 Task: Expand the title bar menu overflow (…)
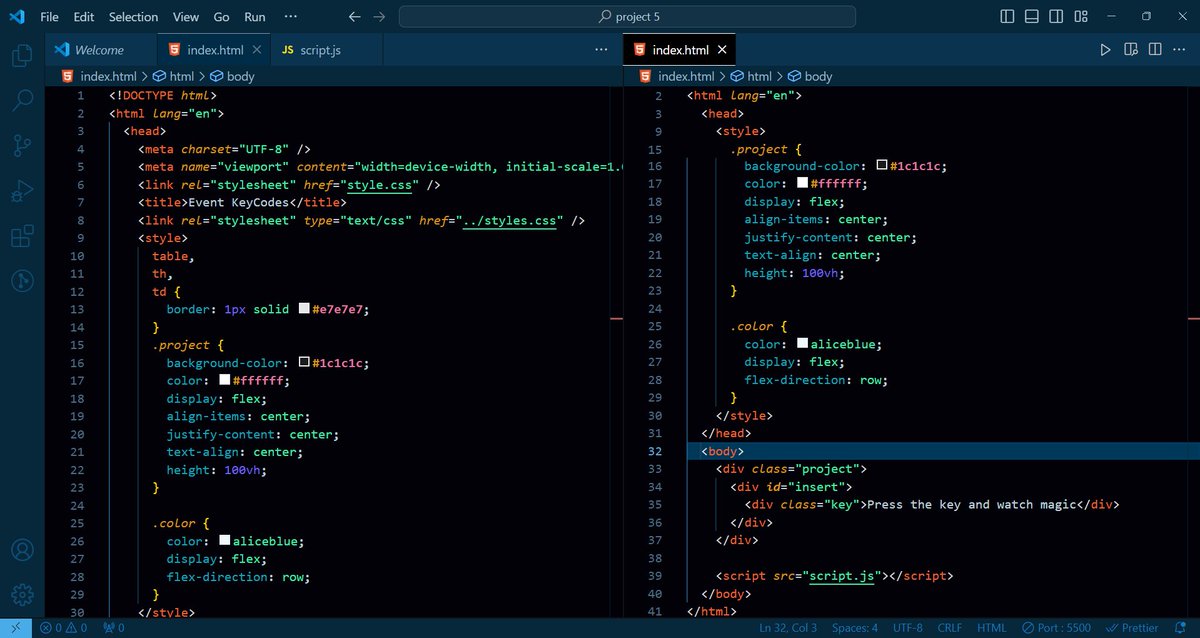pyautogui.click(x=291, y=17)
